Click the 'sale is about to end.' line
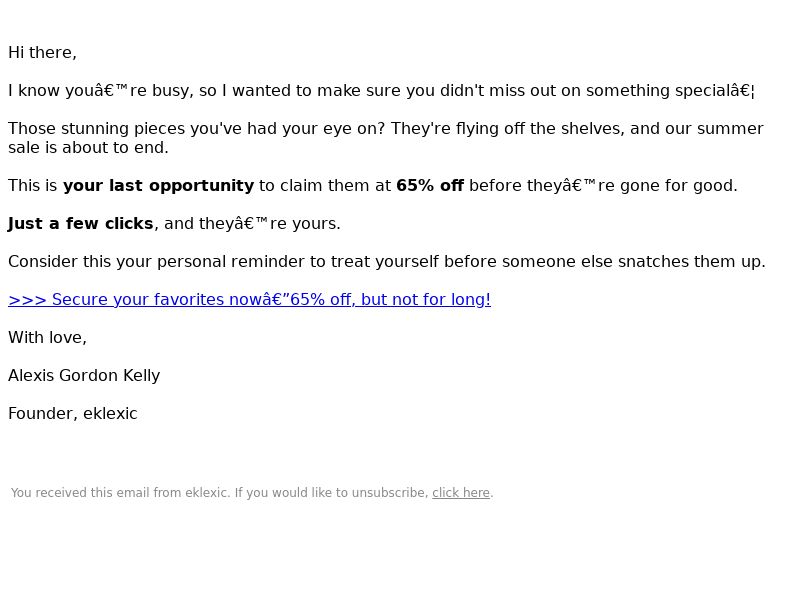Screen dimensions: 800x600 [88, 147]
